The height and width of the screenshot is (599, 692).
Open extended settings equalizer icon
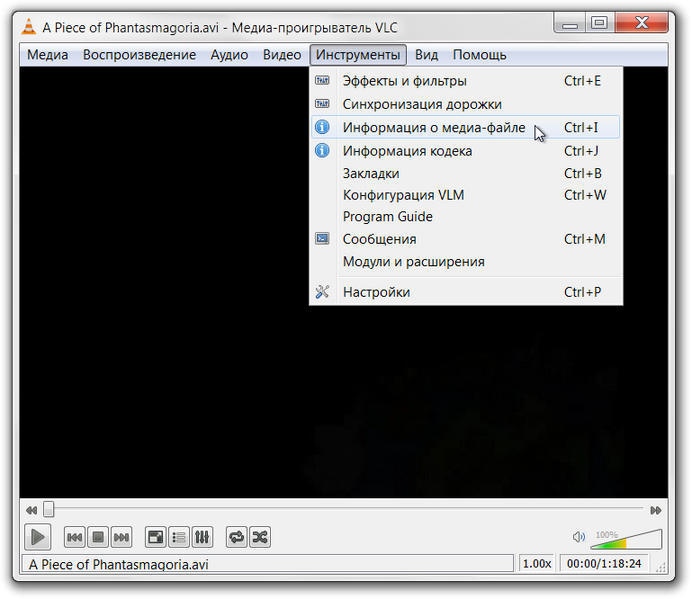click(x=202, y=537)
